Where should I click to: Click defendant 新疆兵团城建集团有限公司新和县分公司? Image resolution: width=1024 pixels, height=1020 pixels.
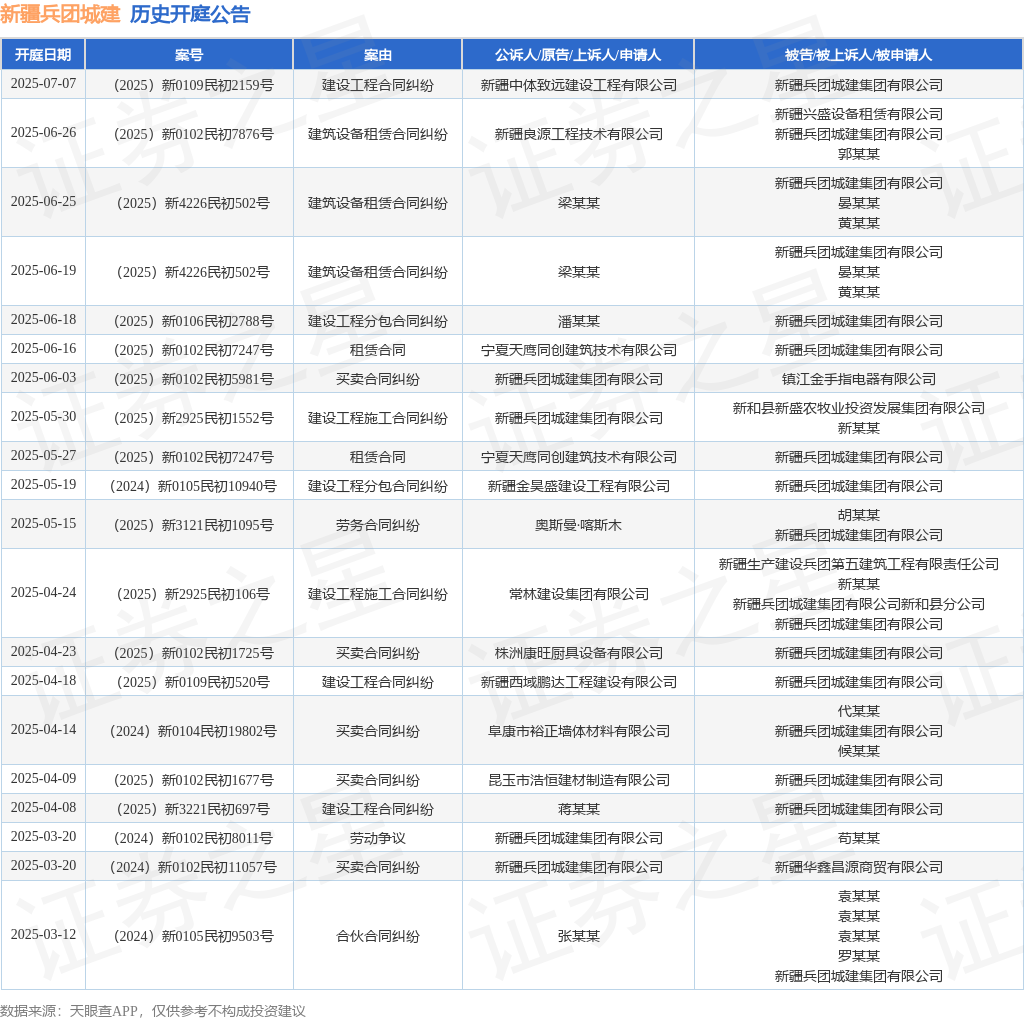pos(858,604)
